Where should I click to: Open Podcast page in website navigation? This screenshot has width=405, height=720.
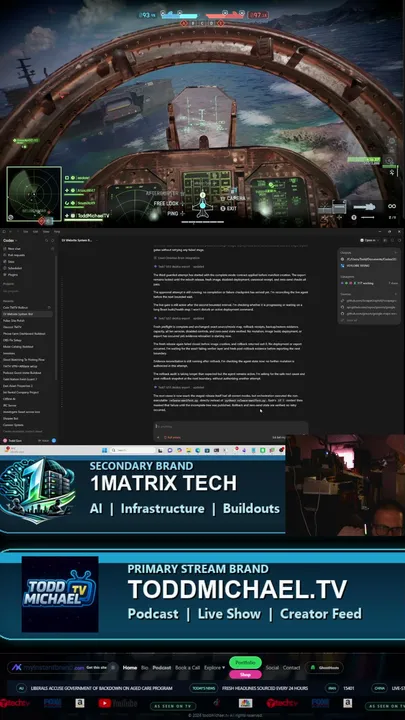(162, 668)
